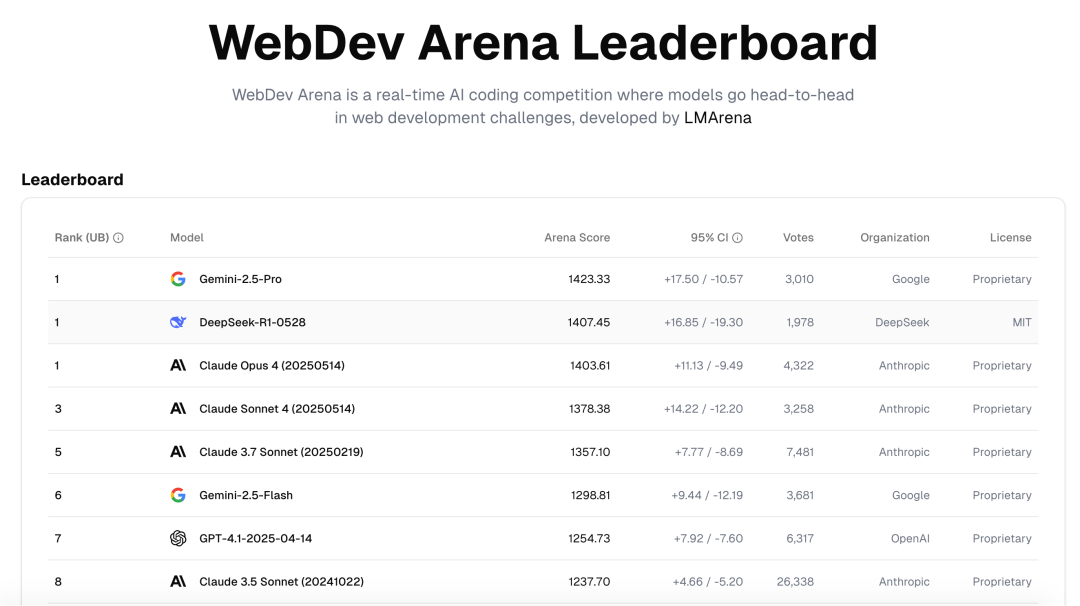The width and height of the screenshot is (1080, 606).
Task: Click the Model column header
Action: pyautogui.click(x=187, y=238)
